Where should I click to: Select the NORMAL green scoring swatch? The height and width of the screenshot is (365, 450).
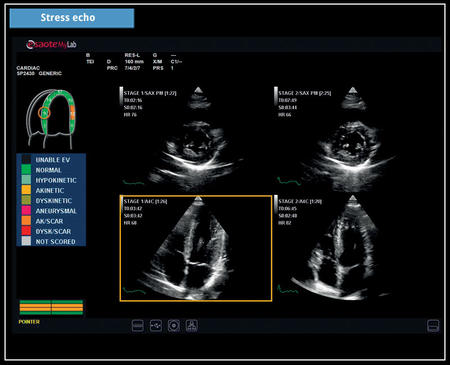coord(26,170)
